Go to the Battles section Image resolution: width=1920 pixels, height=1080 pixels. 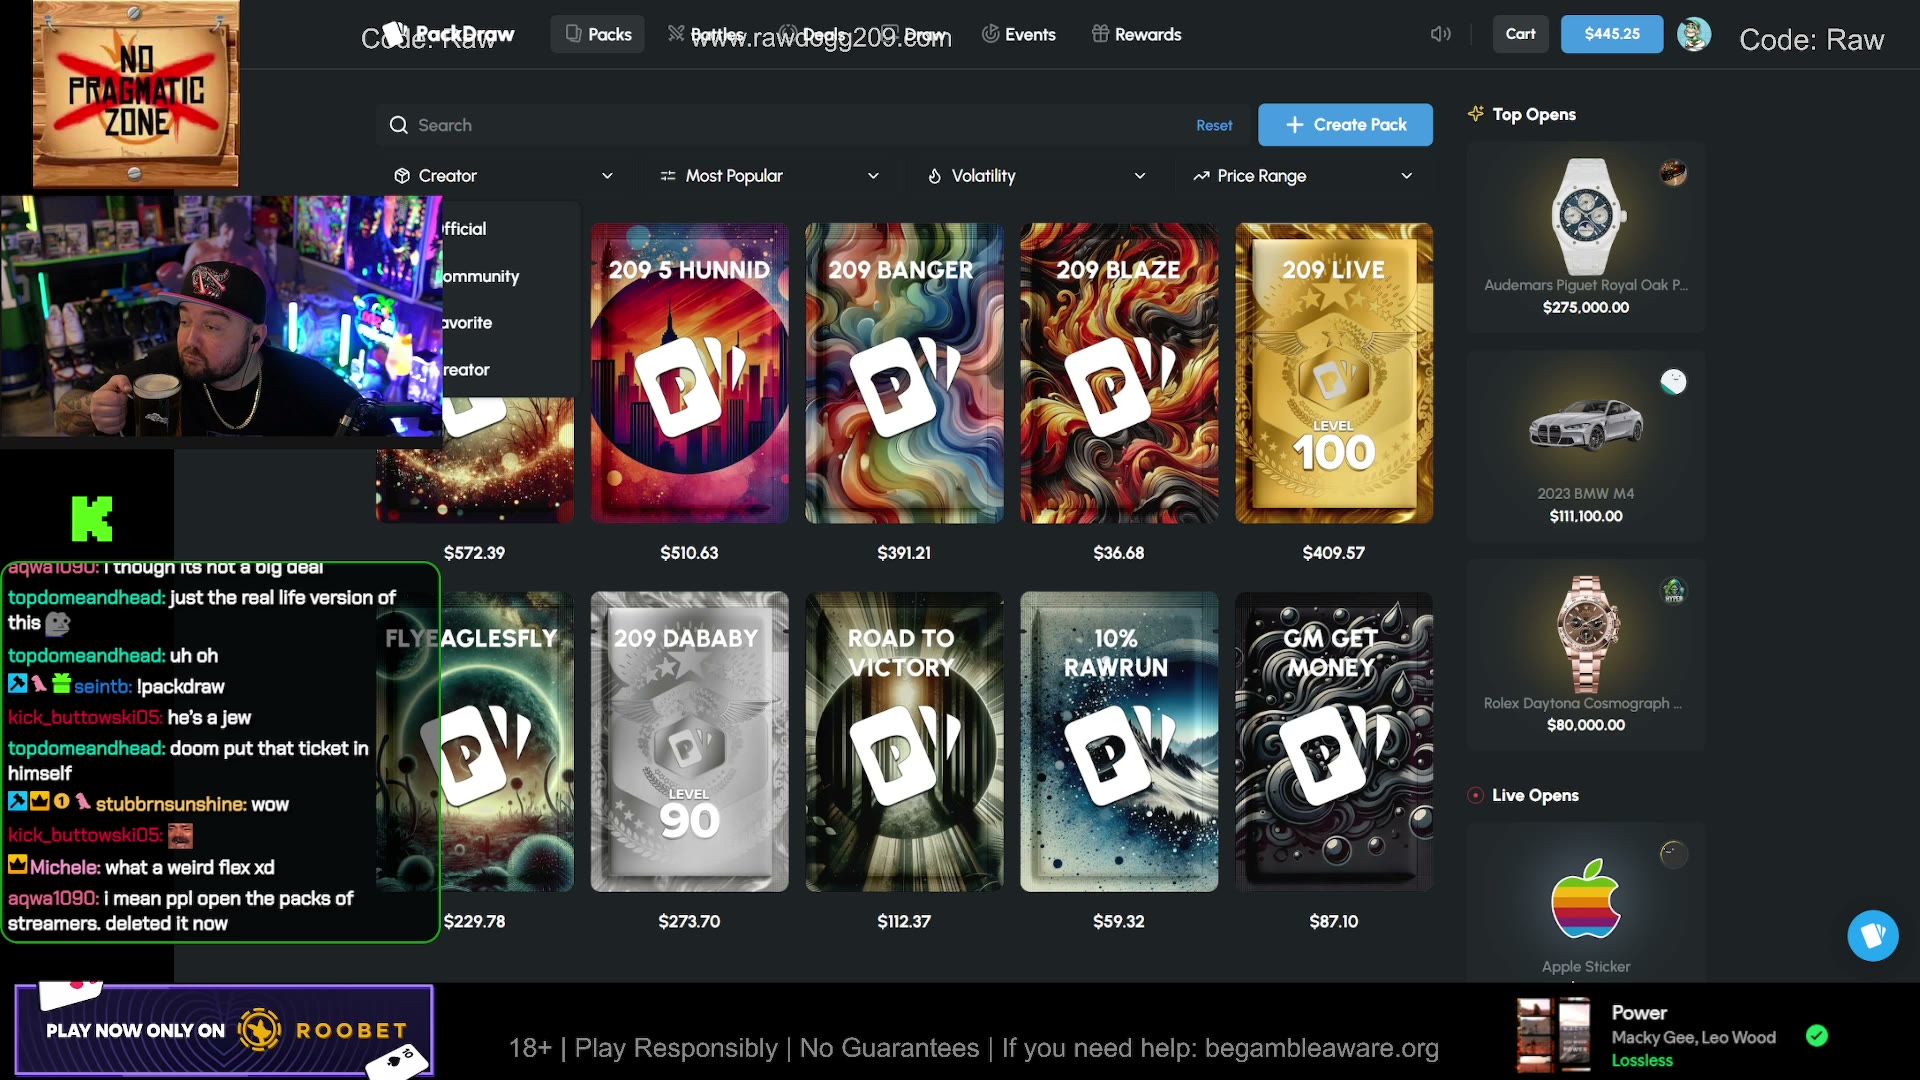[706, 34]
